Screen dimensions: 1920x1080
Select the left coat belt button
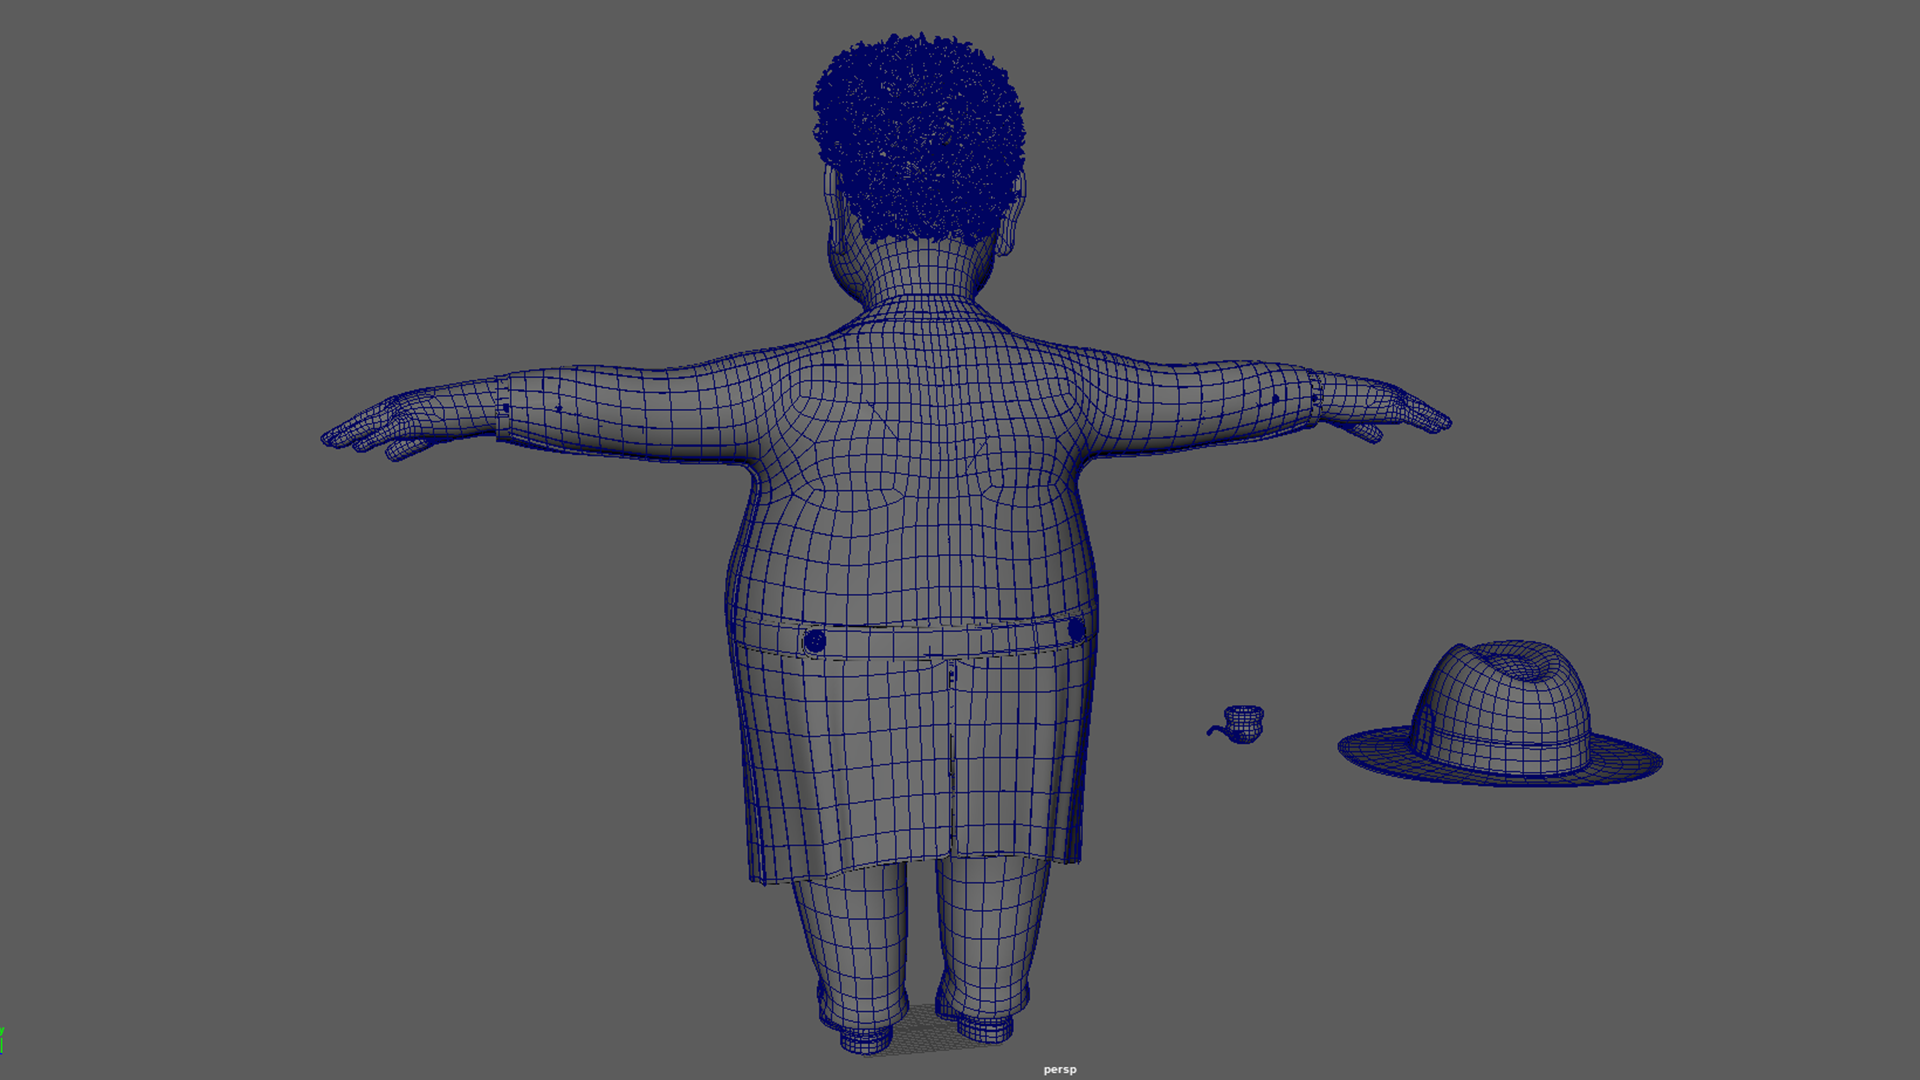tap(814, 641)
